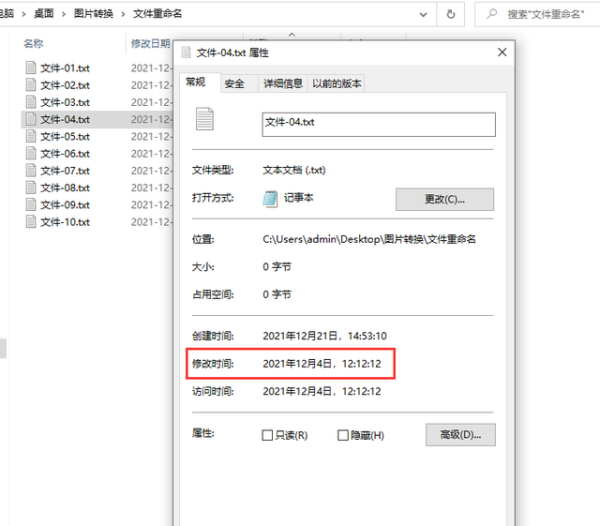Click the file name input field 文件-04.txt
600x526 pixels.
(x=379, y=124)
